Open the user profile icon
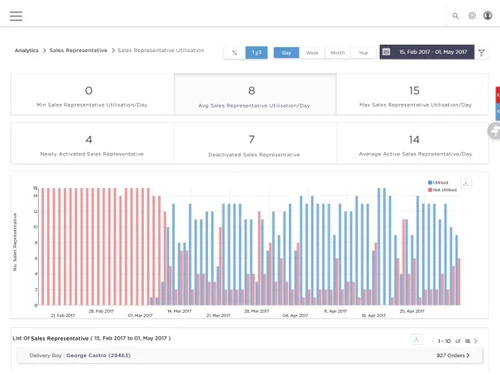Viewport: 500px width, 375px height. 488,15
